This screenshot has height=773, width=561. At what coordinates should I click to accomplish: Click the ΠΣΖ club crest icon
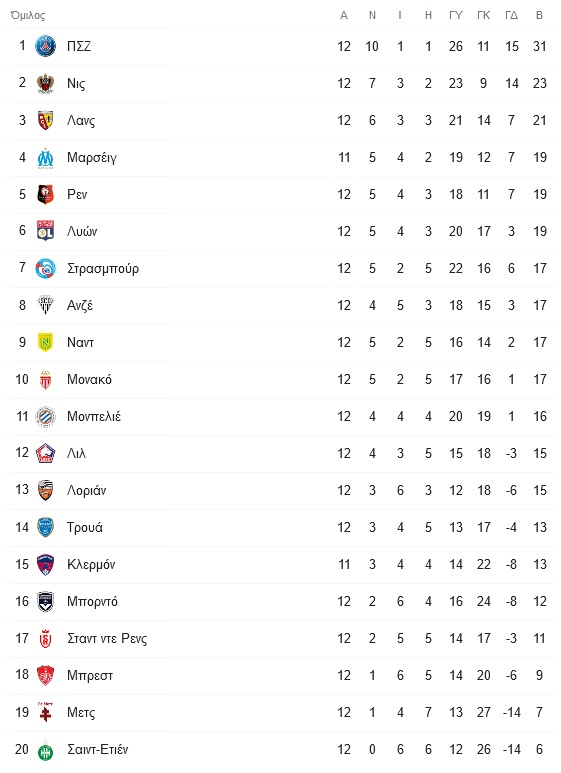click(x=45, y=46)
